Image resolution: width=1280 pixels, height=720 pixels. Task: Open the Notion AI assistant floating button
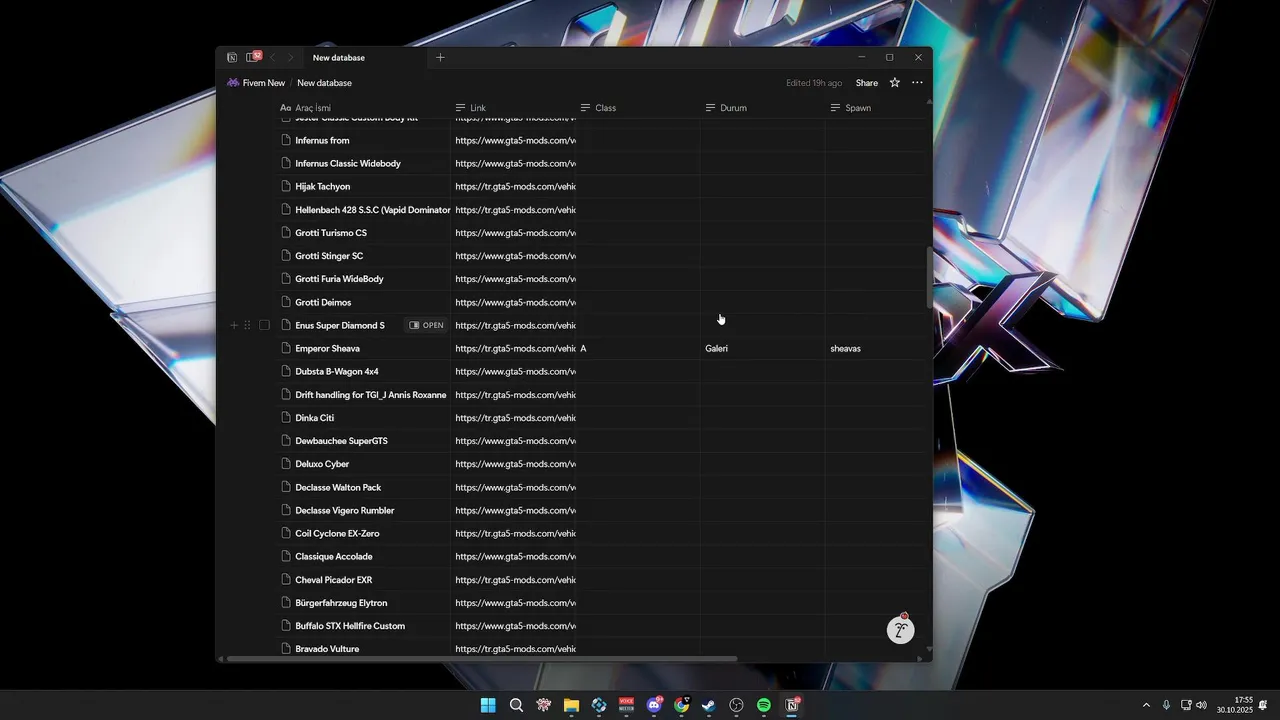tap(900, 630)
